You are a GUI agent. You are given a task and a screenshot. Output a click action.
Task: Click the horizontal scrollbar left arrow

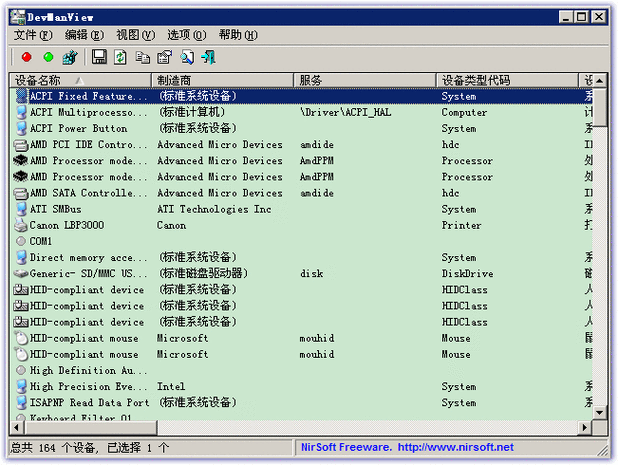16,427
